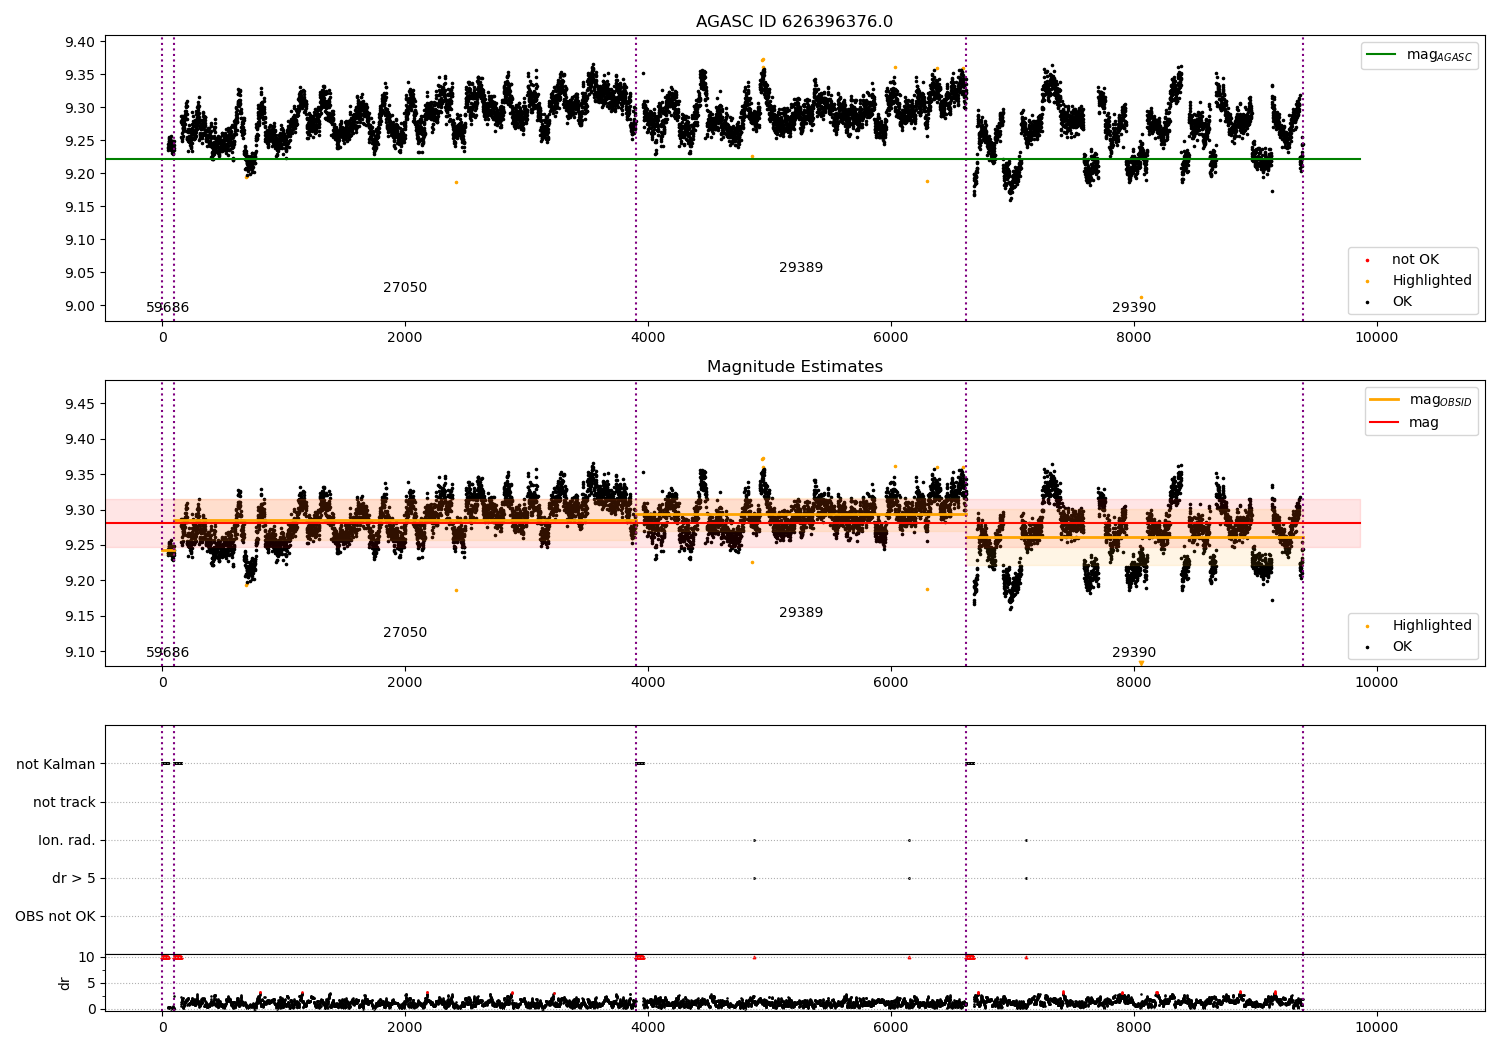Click x-axis tick 0 under the bottom plot
This screenshot has width=1500, height=1050.
pos(162,1028)
